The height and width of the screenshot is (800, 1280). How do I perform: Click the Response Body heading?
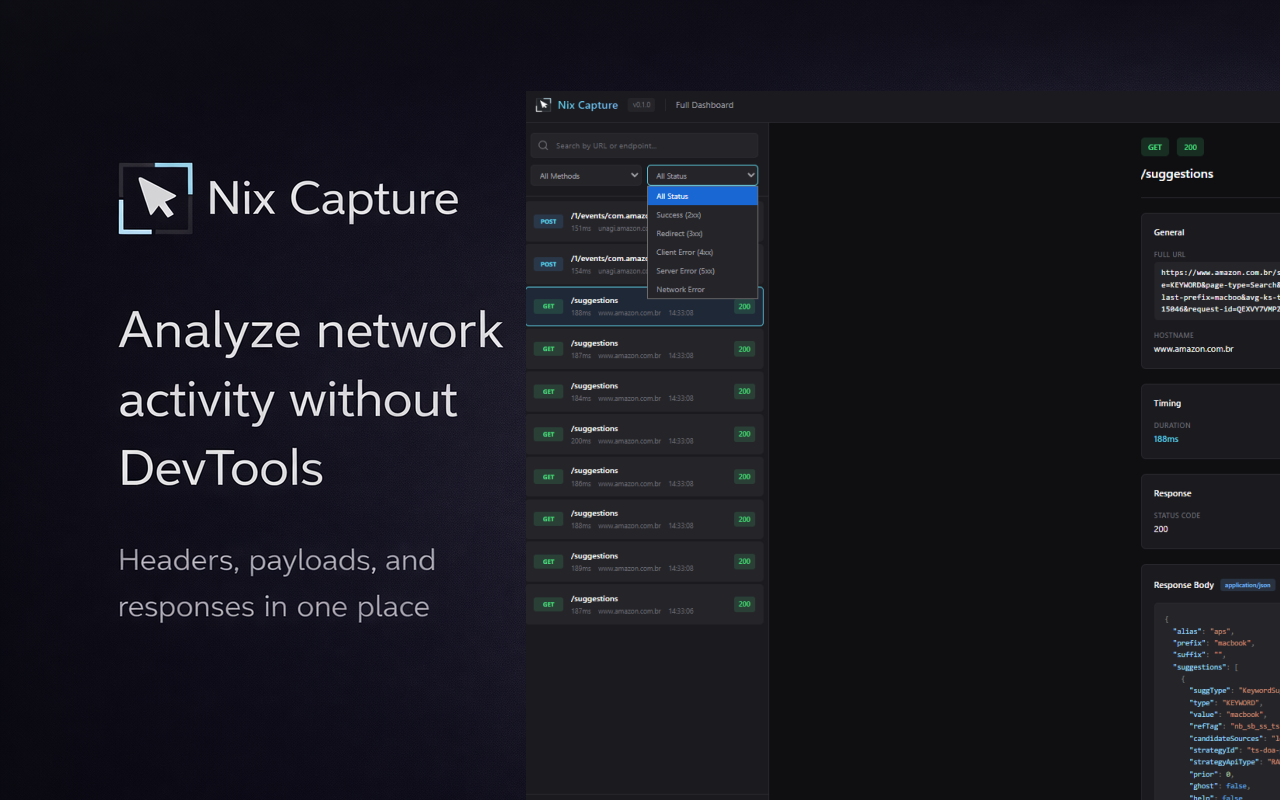pyautogui.click(x=1184, y=585)
